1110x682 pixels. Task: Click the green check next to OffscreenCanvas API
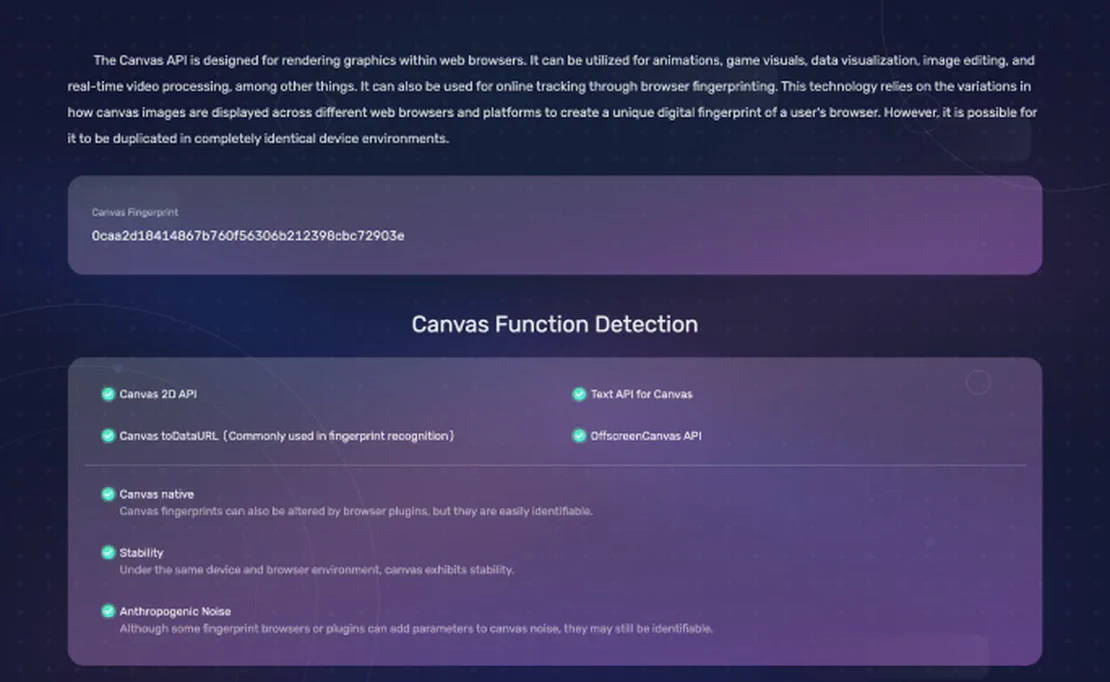click(579, 436)
